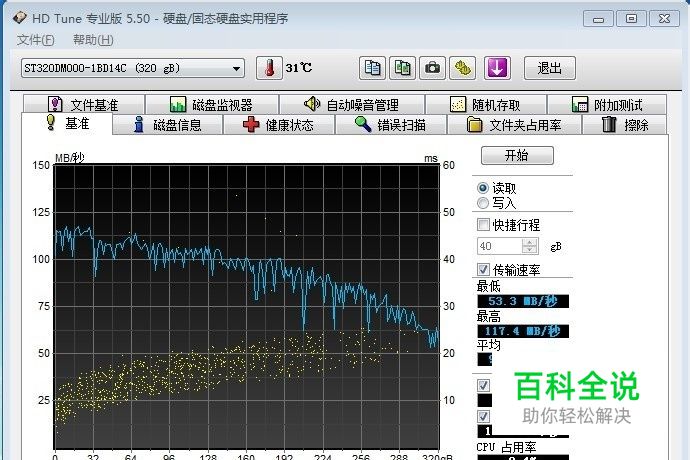Open the 错误扫描 tab with magnifier

390,125
